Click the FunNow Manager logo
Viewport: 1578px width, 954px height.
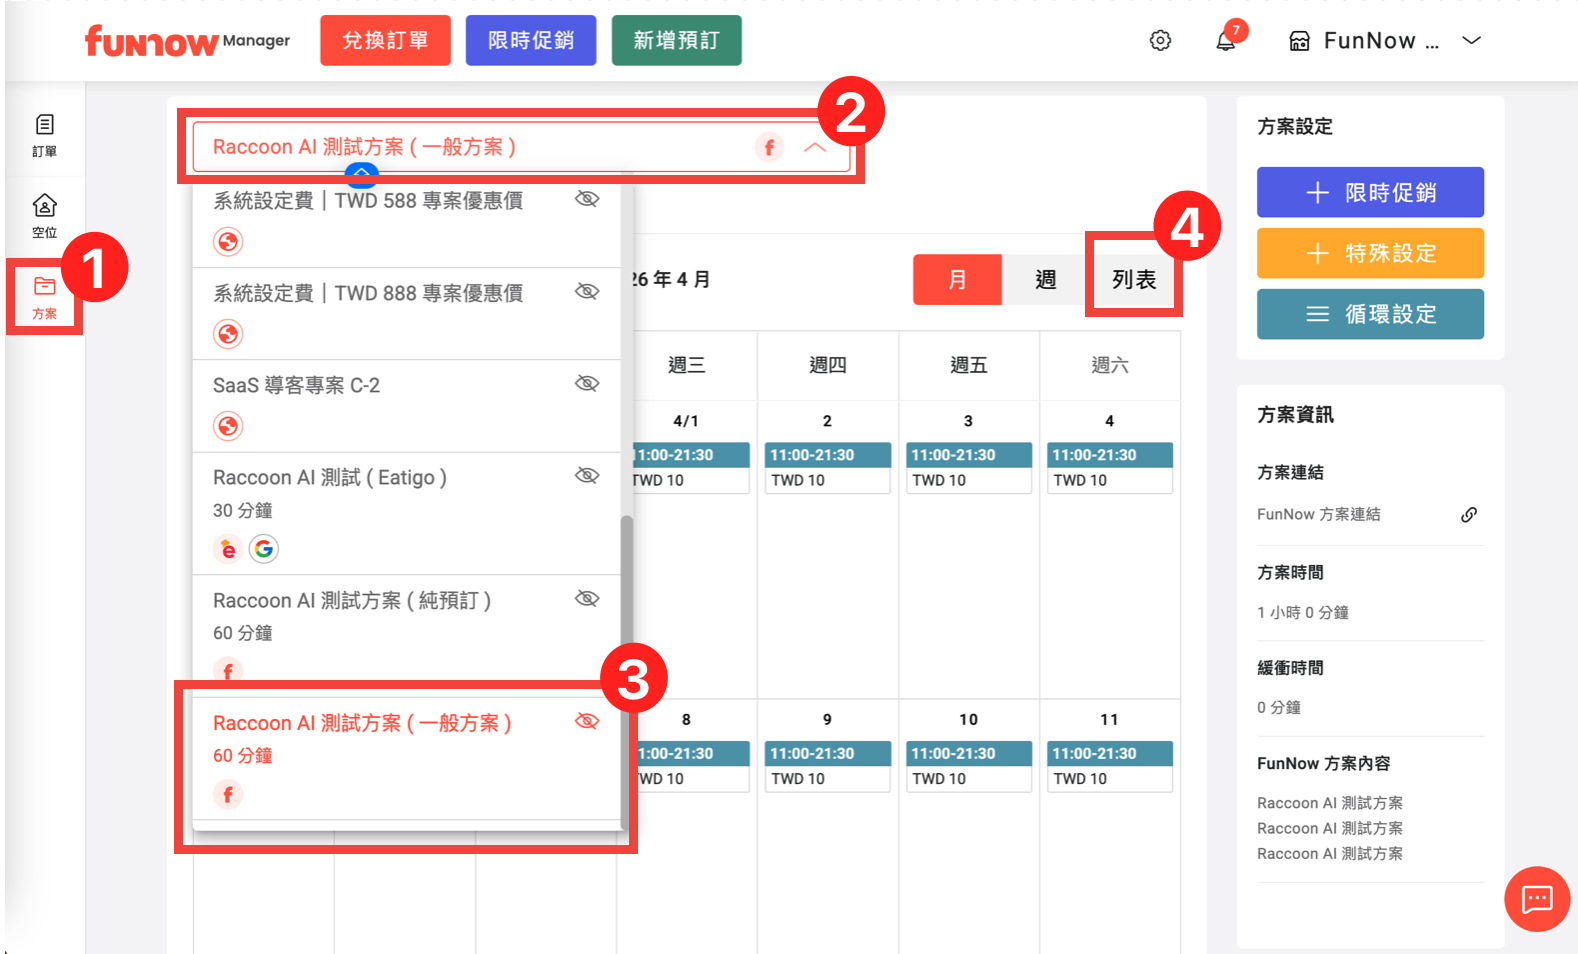tap(187, 41)
